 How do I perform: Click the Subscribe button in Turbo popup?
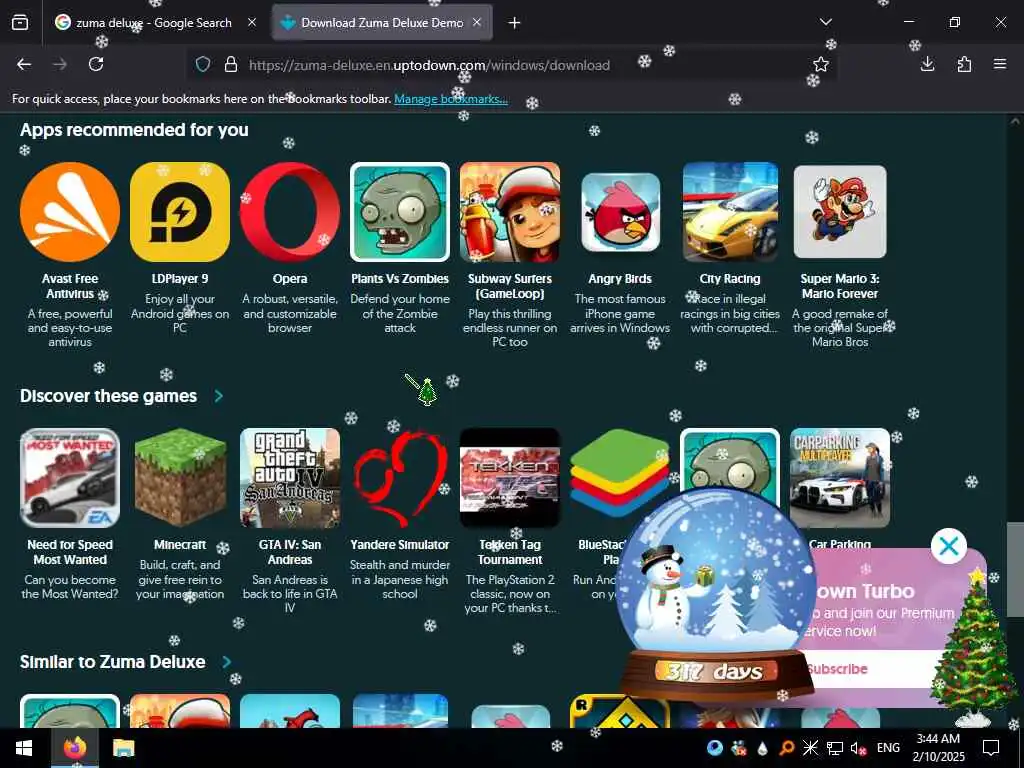pyautogui.click(x=837, y=669)
